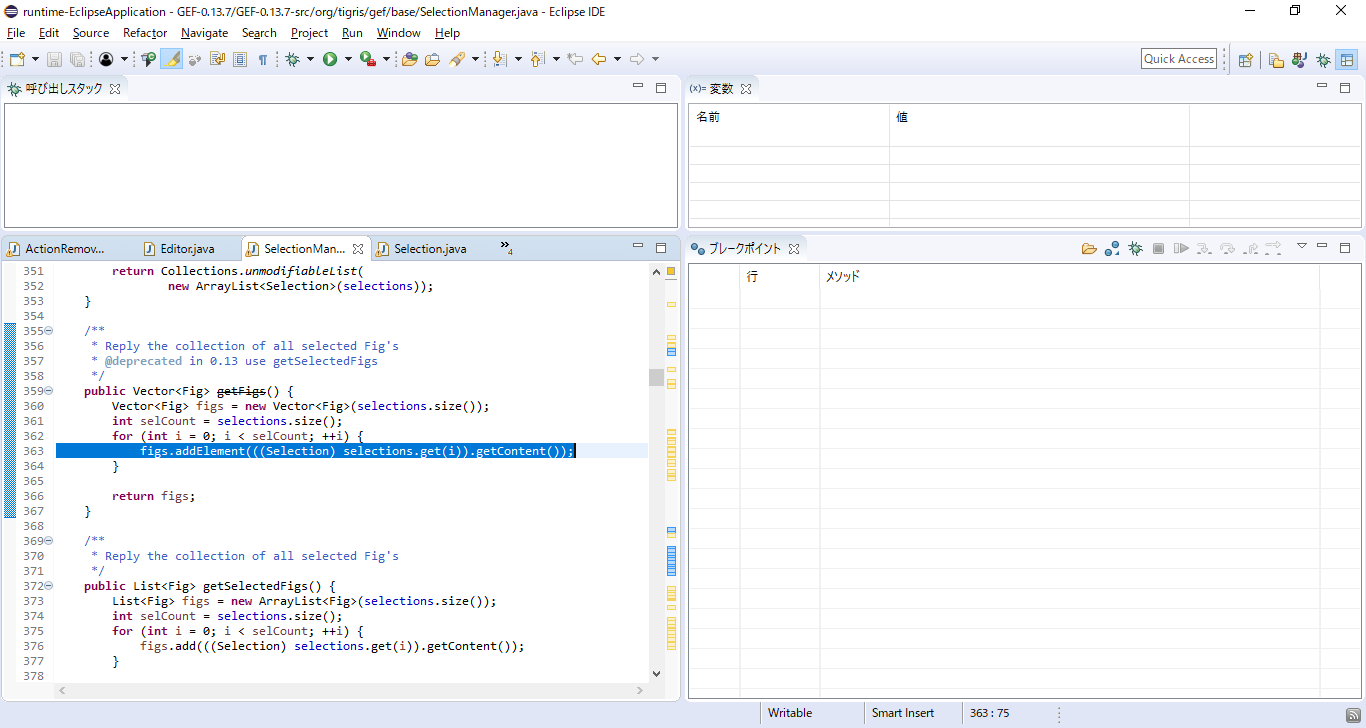Viewport: 1366px width, 728px height.
Task: Click the editor vertical scrollbar thumb
Action: coord(656,377)
